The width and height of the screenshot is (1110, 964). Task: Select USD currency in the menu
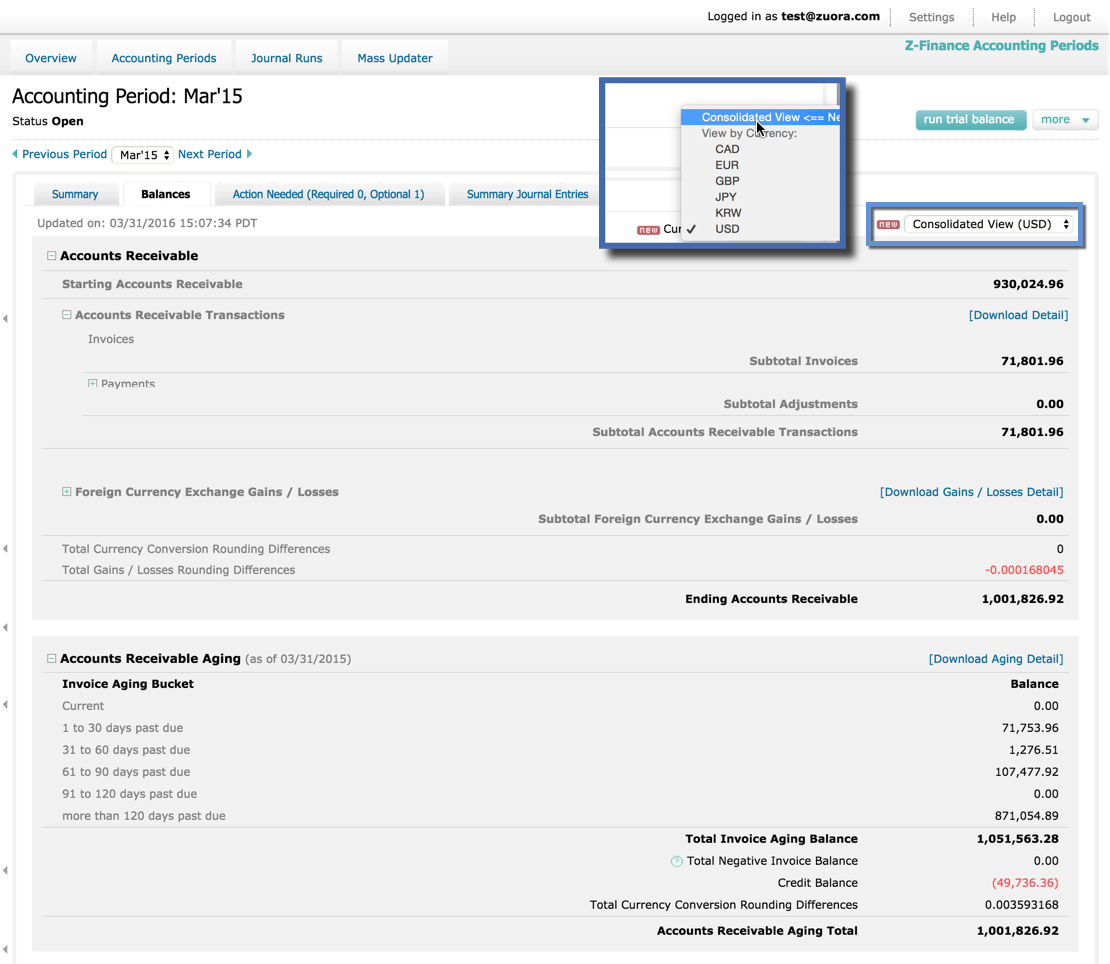[727, 229]
